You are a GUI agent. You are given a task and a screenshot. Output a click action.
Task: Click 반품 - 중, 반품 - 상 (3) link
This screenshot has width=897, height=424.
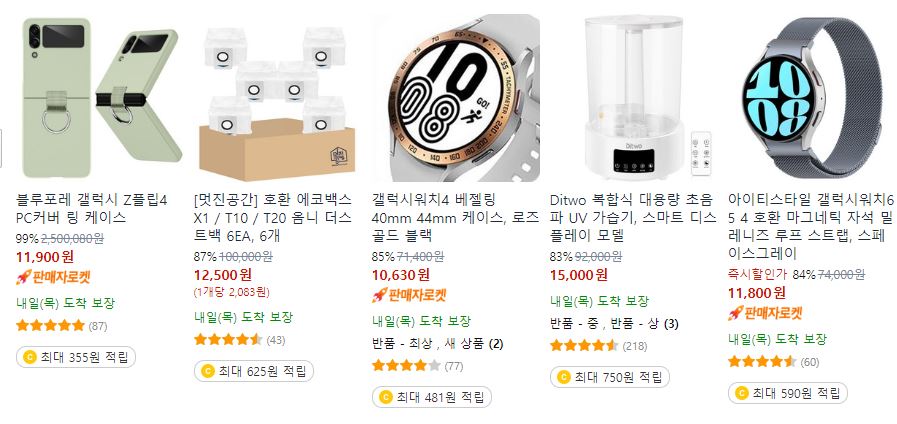pyautogui.click(x=614, y=324)
